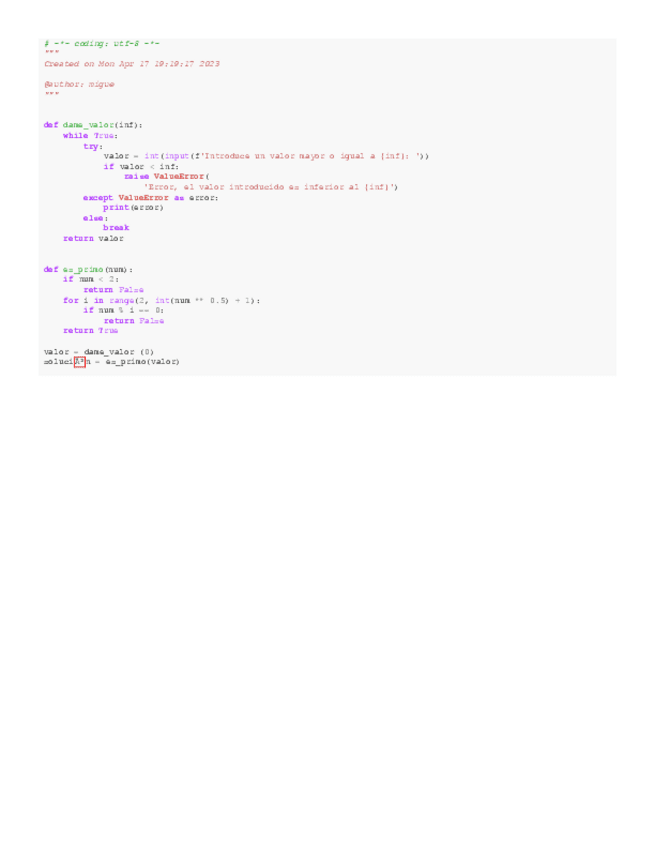Select the 'try:' keyword line
Screen dimensions: 655x848
(93, 147)
